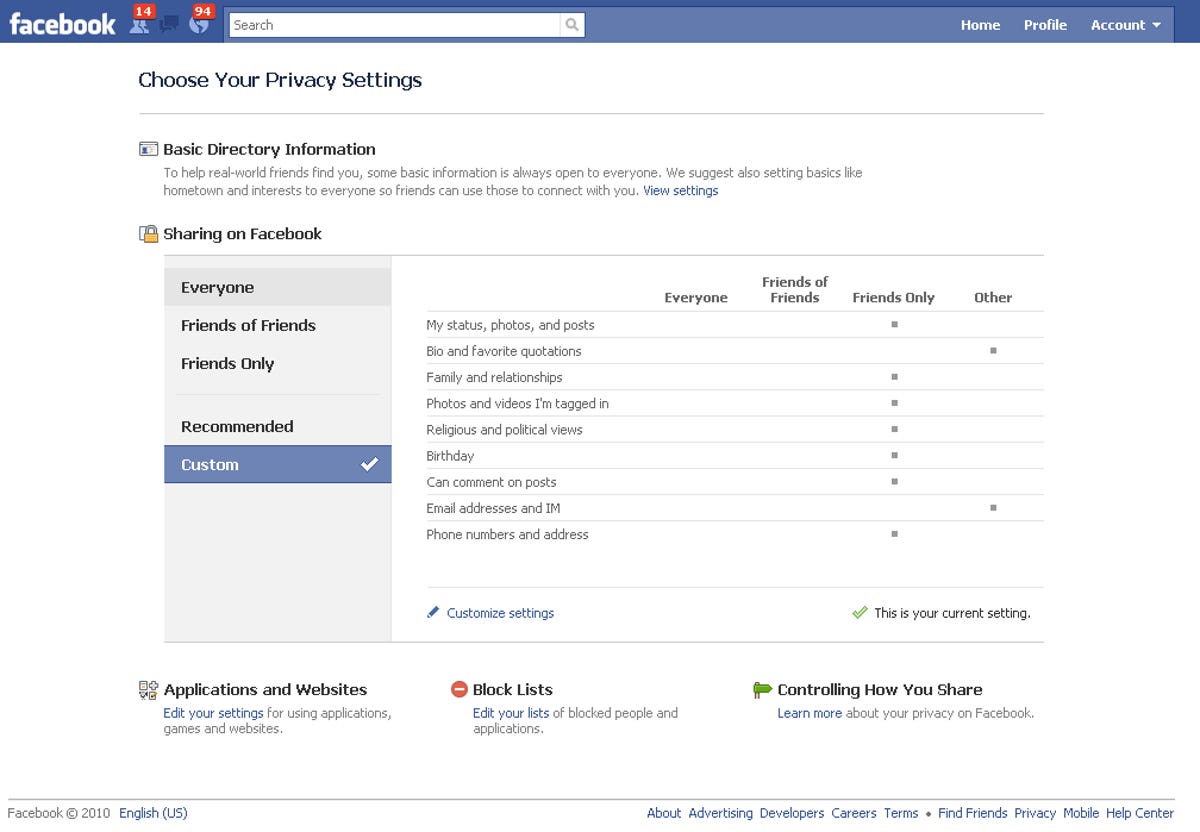This screenshot has width=1200, height=832.
Task: Open View settings for Basic Directory Information
Action: [681, 190]
